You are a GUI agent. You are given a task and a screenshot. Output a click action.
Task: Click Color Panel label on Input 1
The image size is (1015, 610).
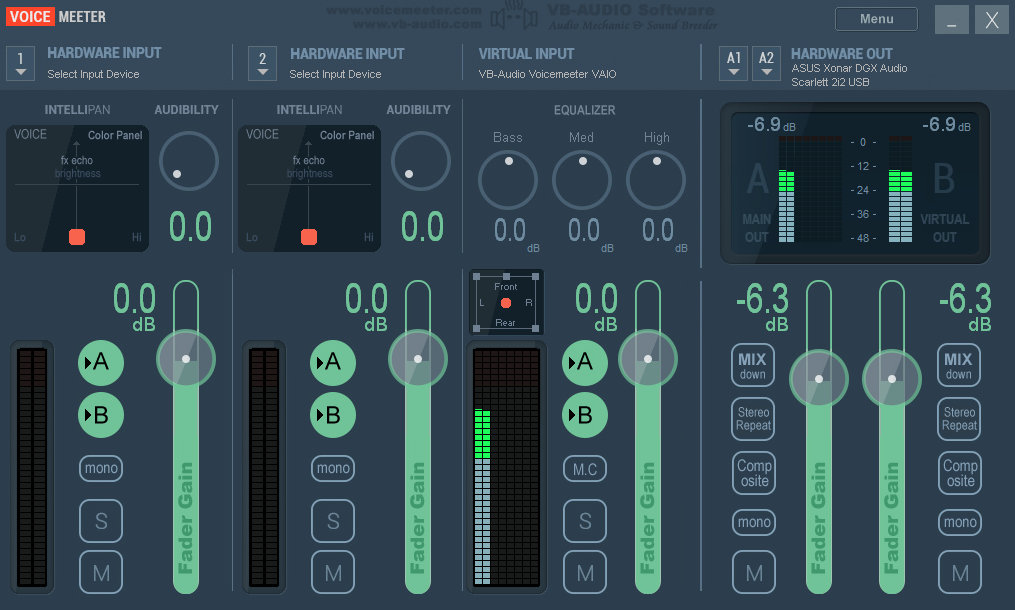[x=115, y=135]
